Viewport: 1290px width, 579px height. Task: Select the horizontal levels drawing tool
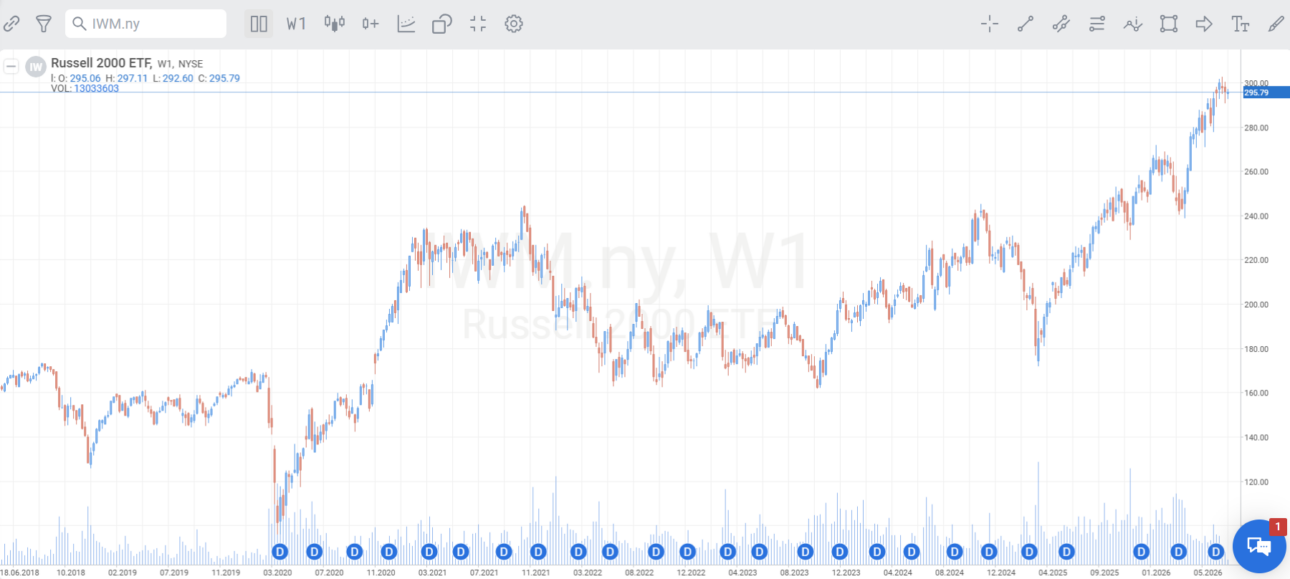coord(1097,24)
